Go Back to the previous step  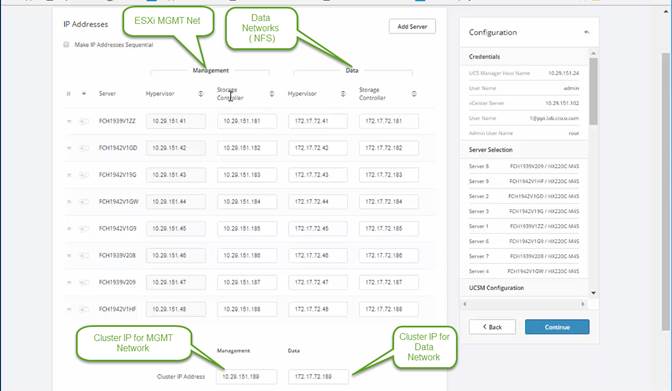(x=492, y=327)
